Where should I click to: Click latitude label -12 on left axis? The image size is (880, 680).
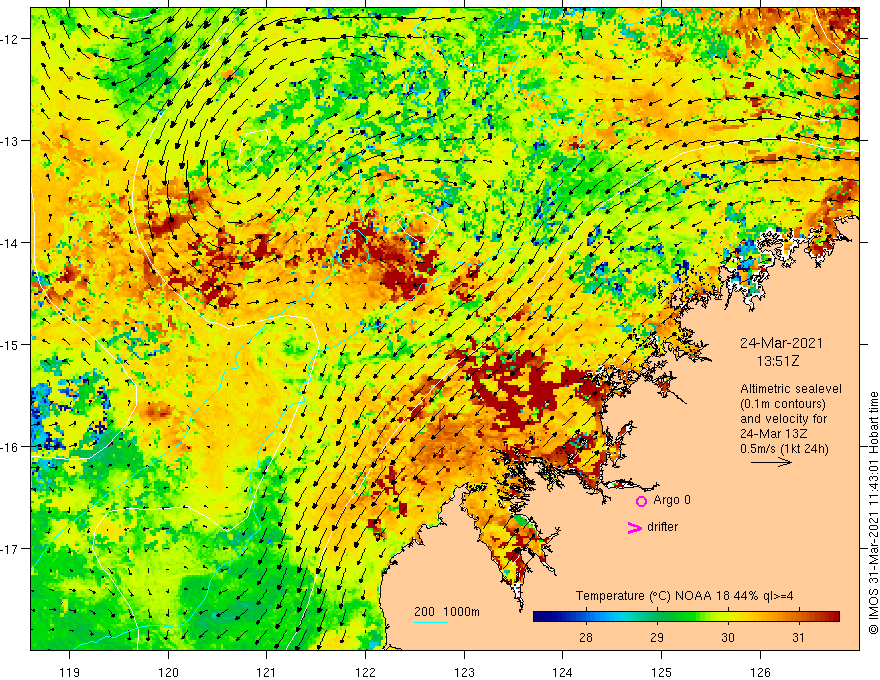[x=10, y=39]
